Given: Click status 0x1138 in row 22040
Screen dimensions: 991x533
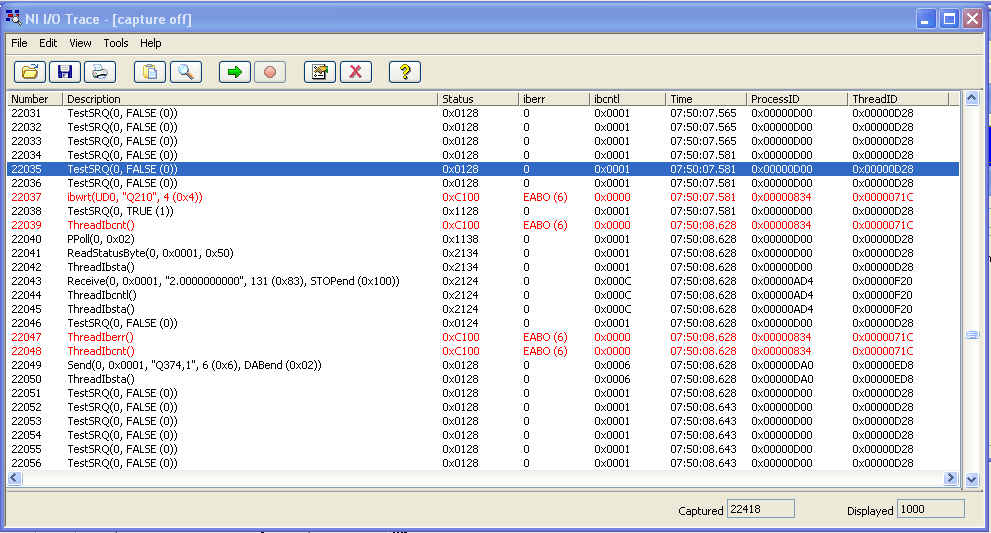Looking at the screenshot, I should point(460,239).
